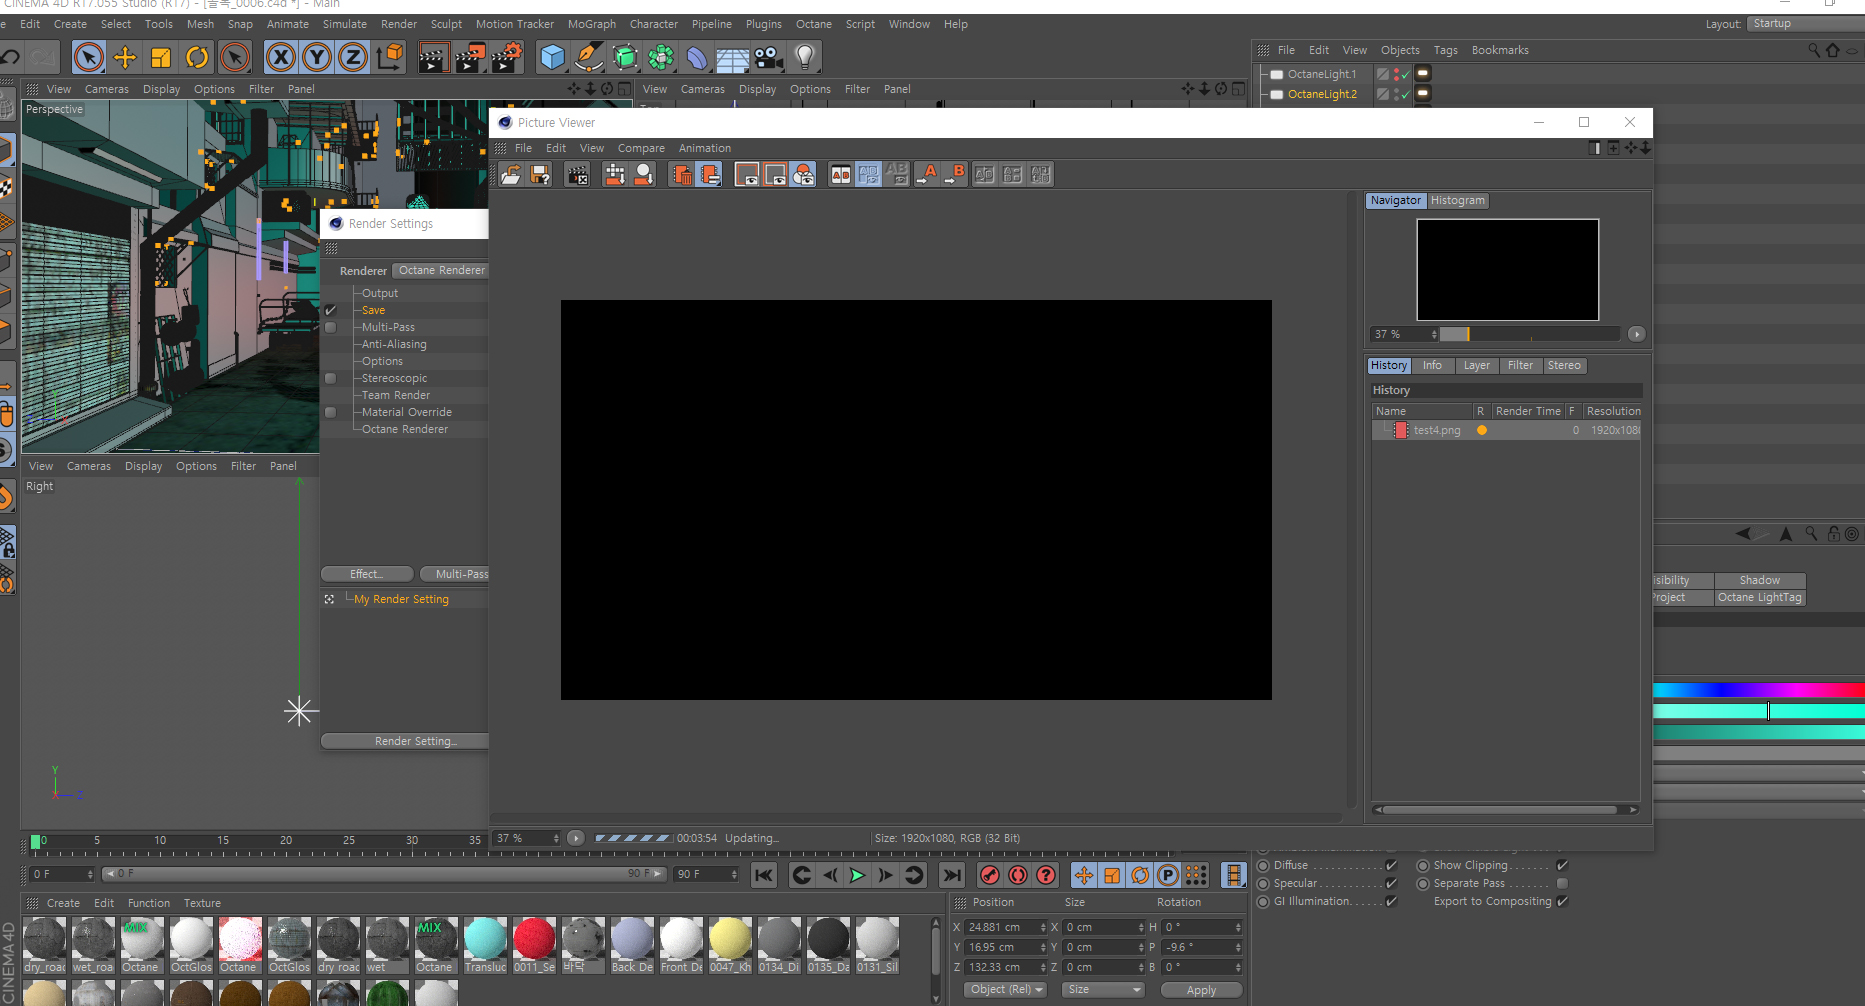Toggle the Export to Compositing checkbox
The image size is (1865, 1006).
1562,901
